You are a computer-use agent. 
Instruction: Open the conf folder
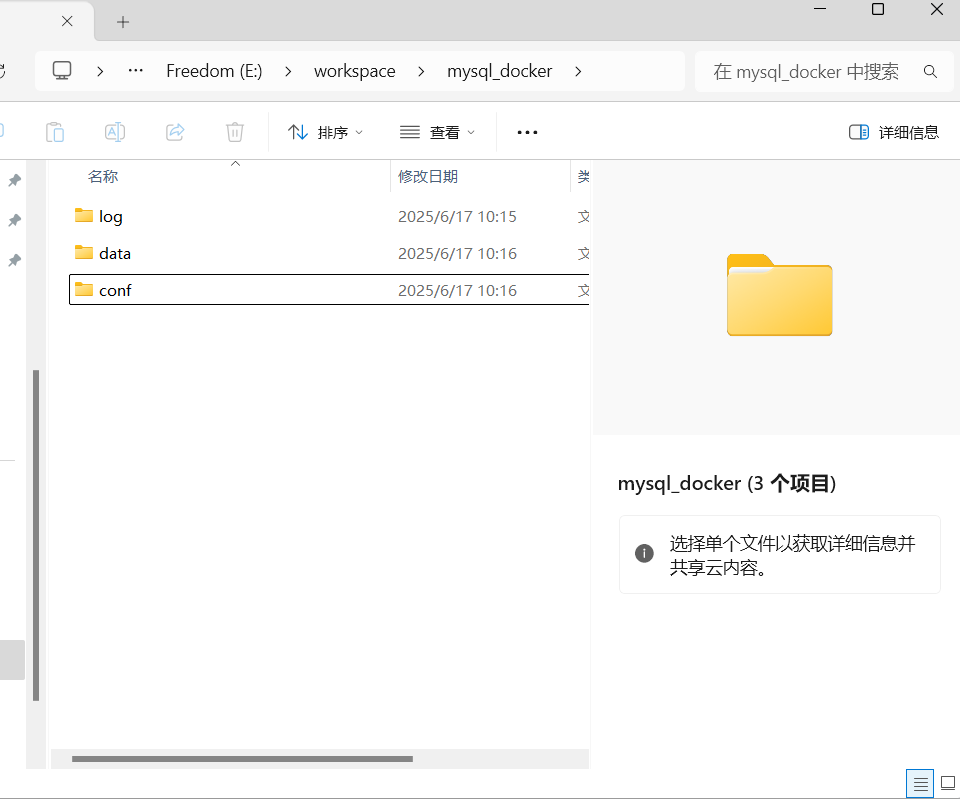115,290
